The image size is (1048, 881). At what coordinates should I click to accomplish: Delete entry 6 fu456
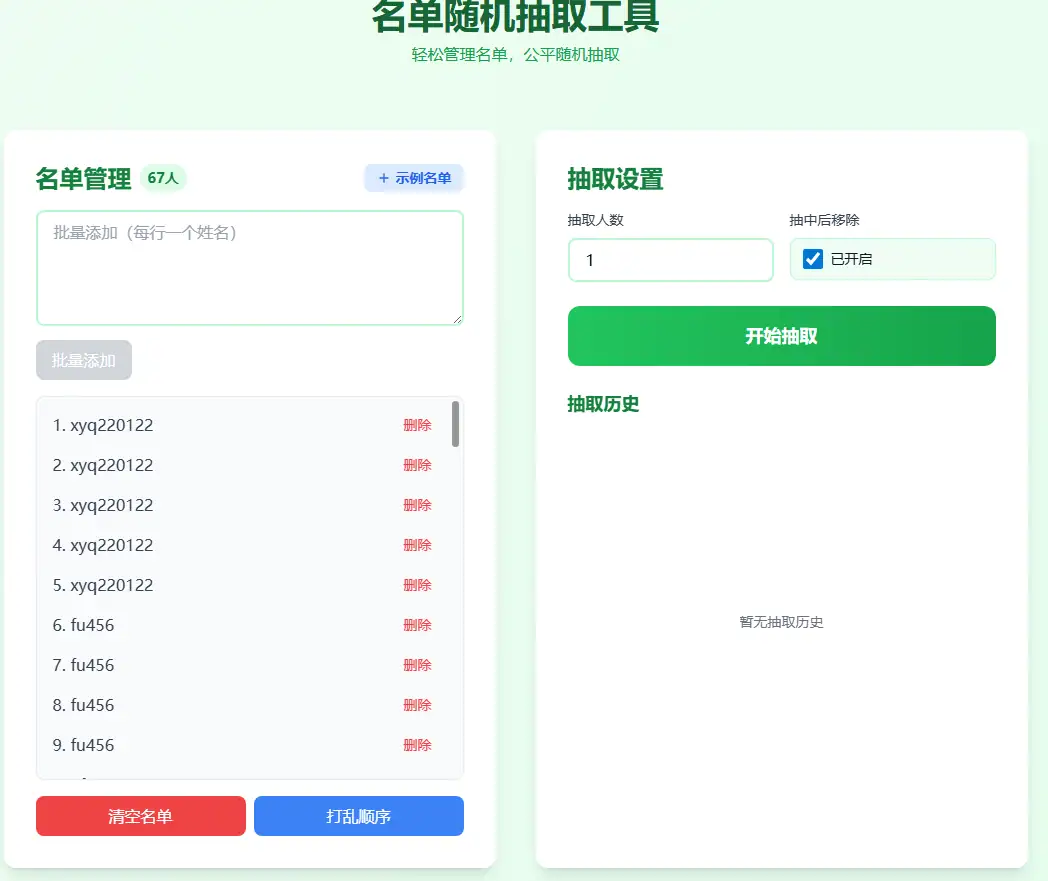[417, 625]
